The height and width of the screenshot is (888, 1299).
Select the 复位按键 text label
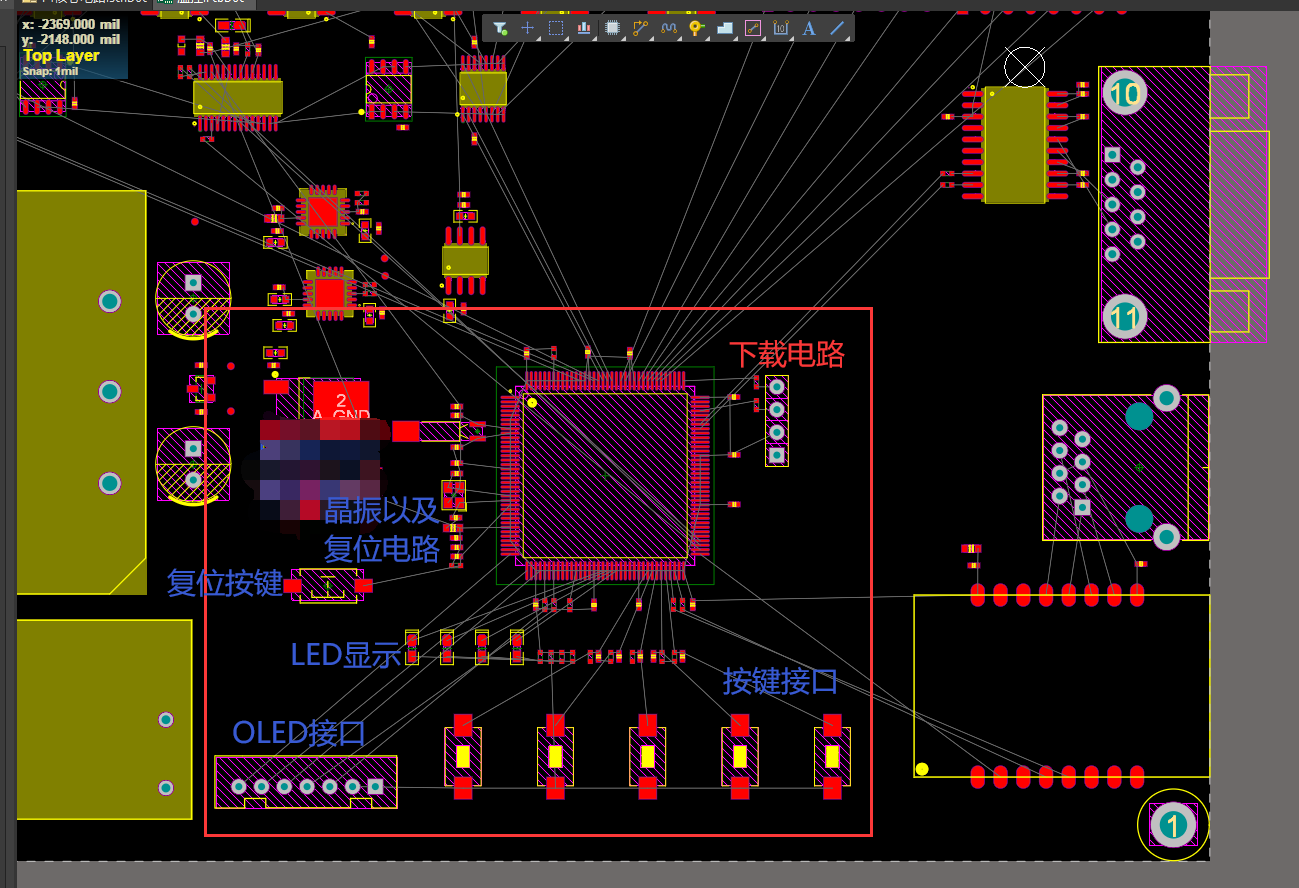pos(225,583)
